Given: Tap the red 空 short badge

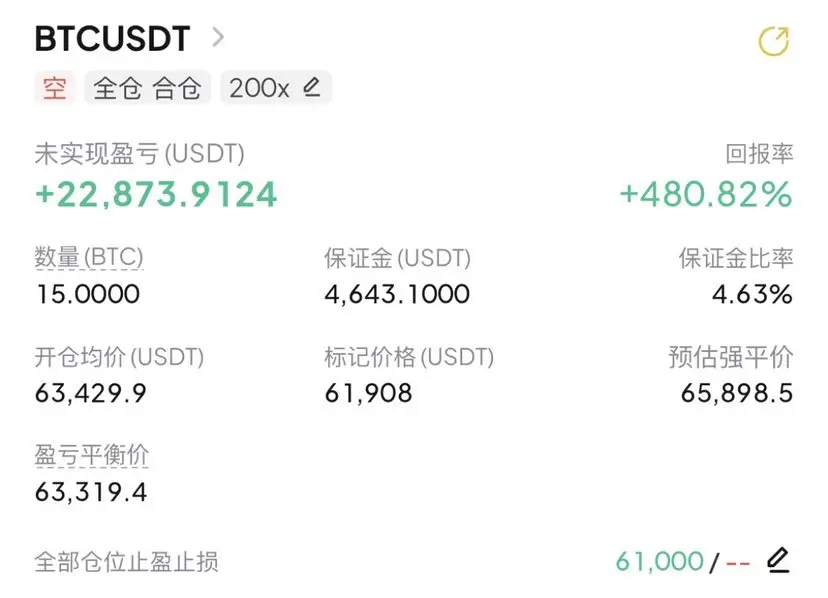Looking at the screenshot, I should click(55, 88).
